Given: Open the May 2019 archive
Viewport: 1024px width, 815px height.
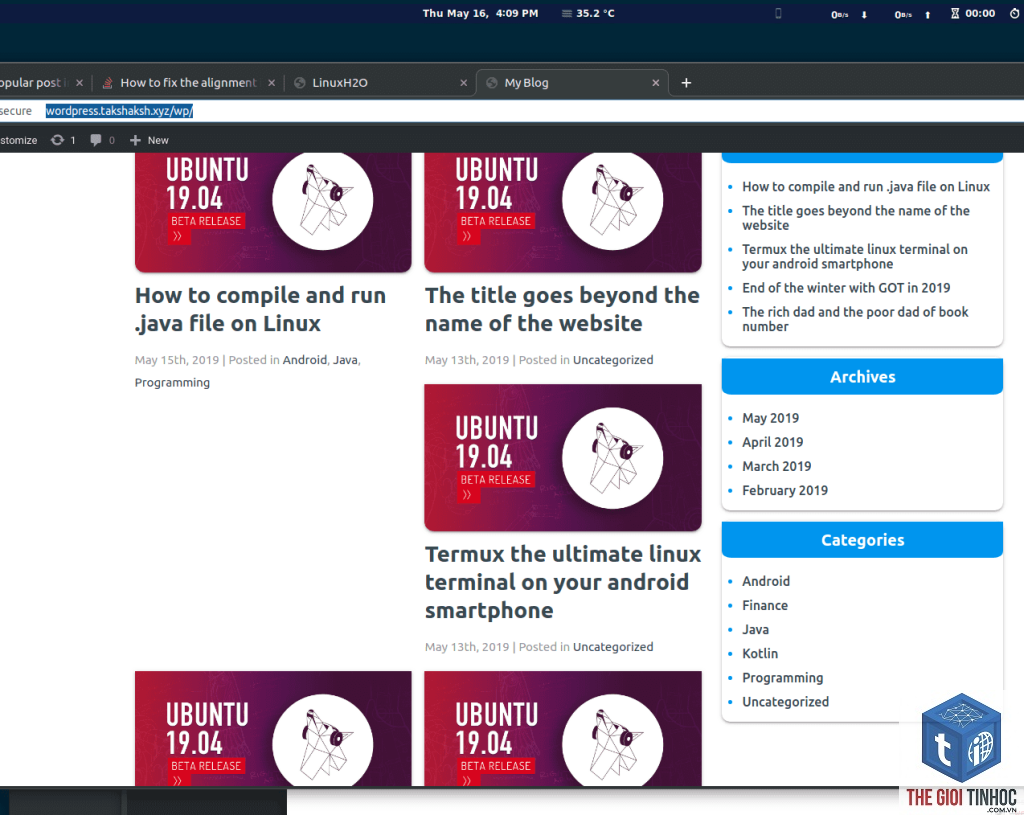Looking at the screenshot, I should pos(771,418).
